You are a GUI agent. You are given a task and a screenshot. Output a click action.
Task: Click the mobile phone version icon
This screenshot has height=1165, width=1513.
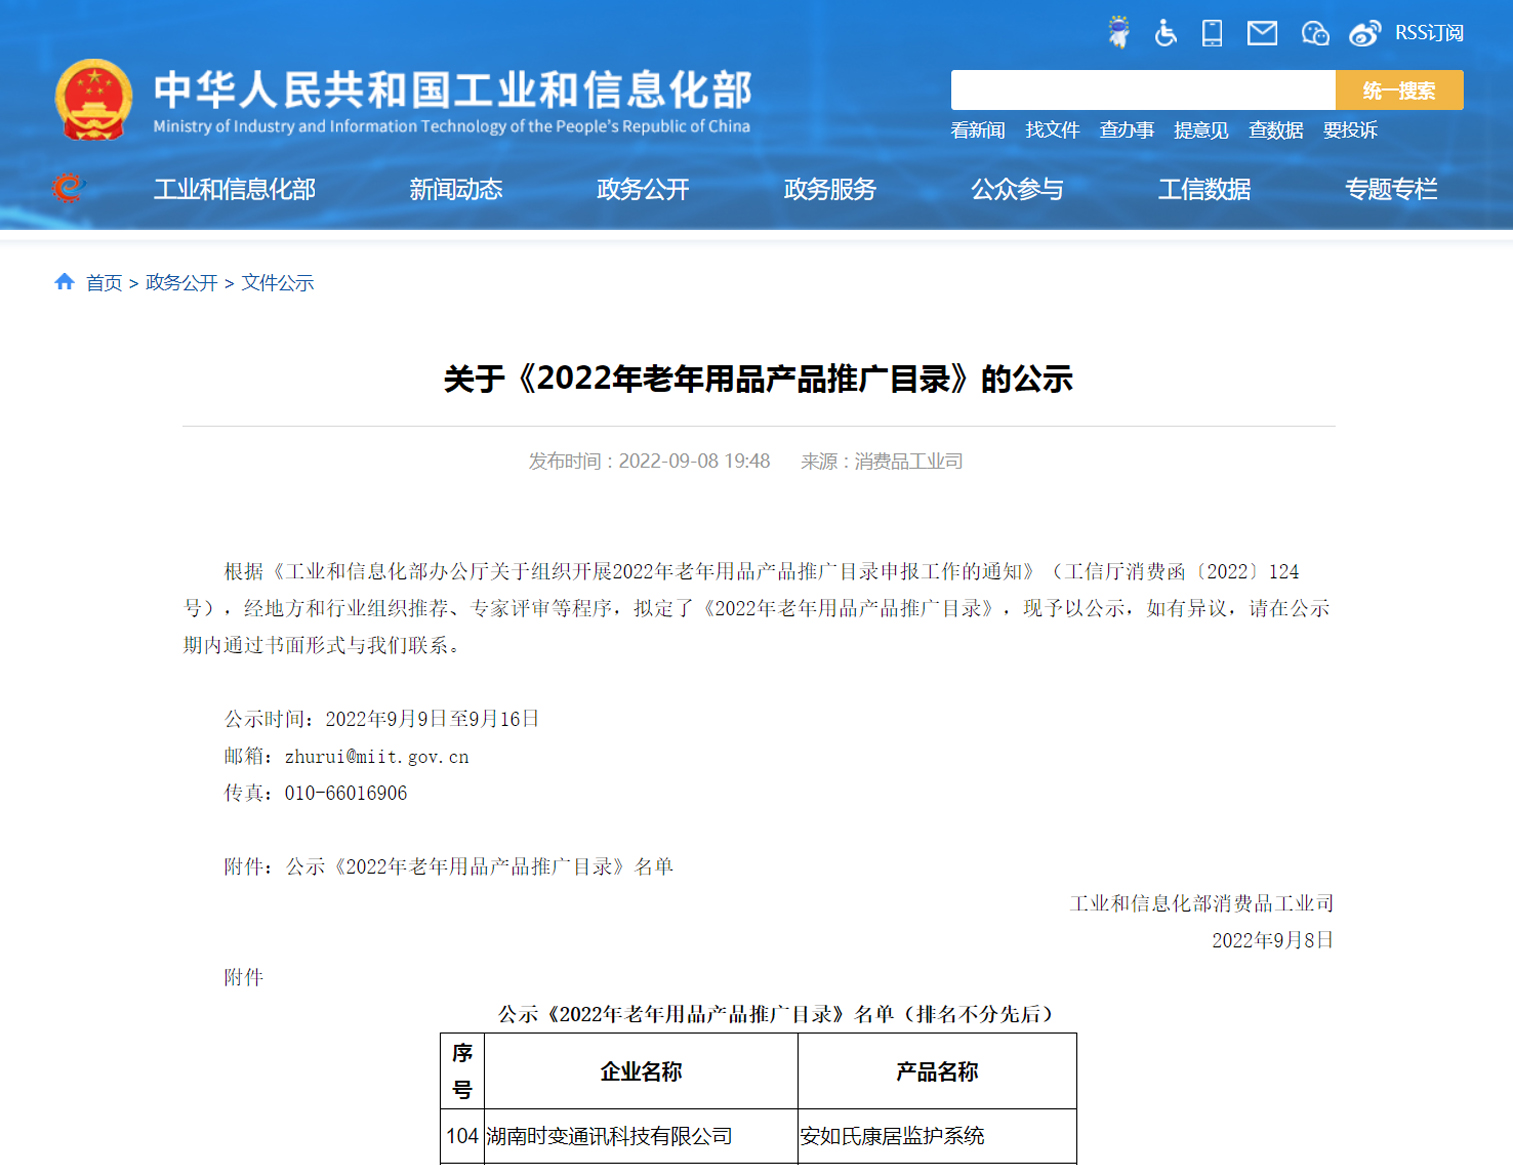(x=1212, y=33)
